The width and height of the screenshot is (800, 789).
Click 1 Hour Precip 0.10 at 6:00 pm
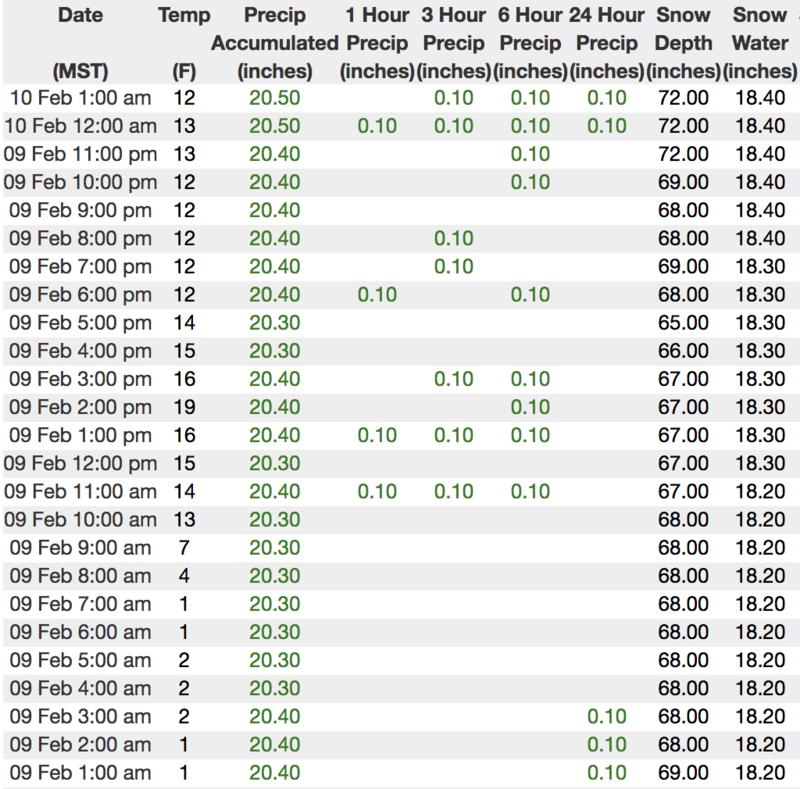[x=377, y=295]
